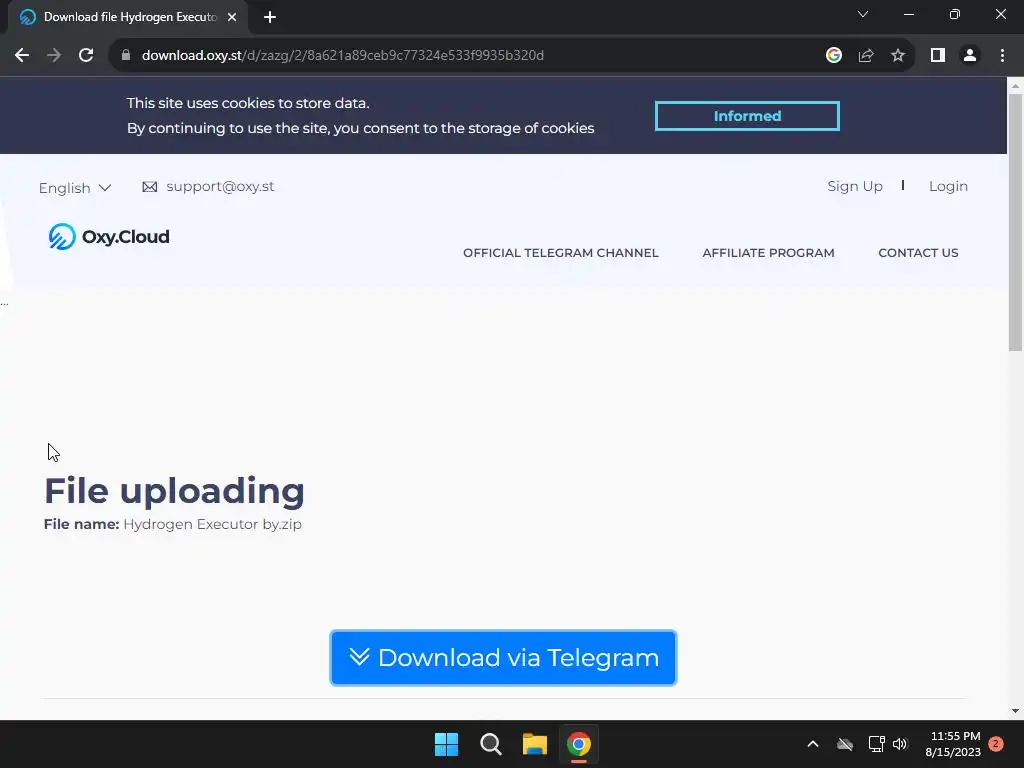Click the browser forward arrow
The height and width of the screenshot is (768, 1024).
click(x=54, y=56)
